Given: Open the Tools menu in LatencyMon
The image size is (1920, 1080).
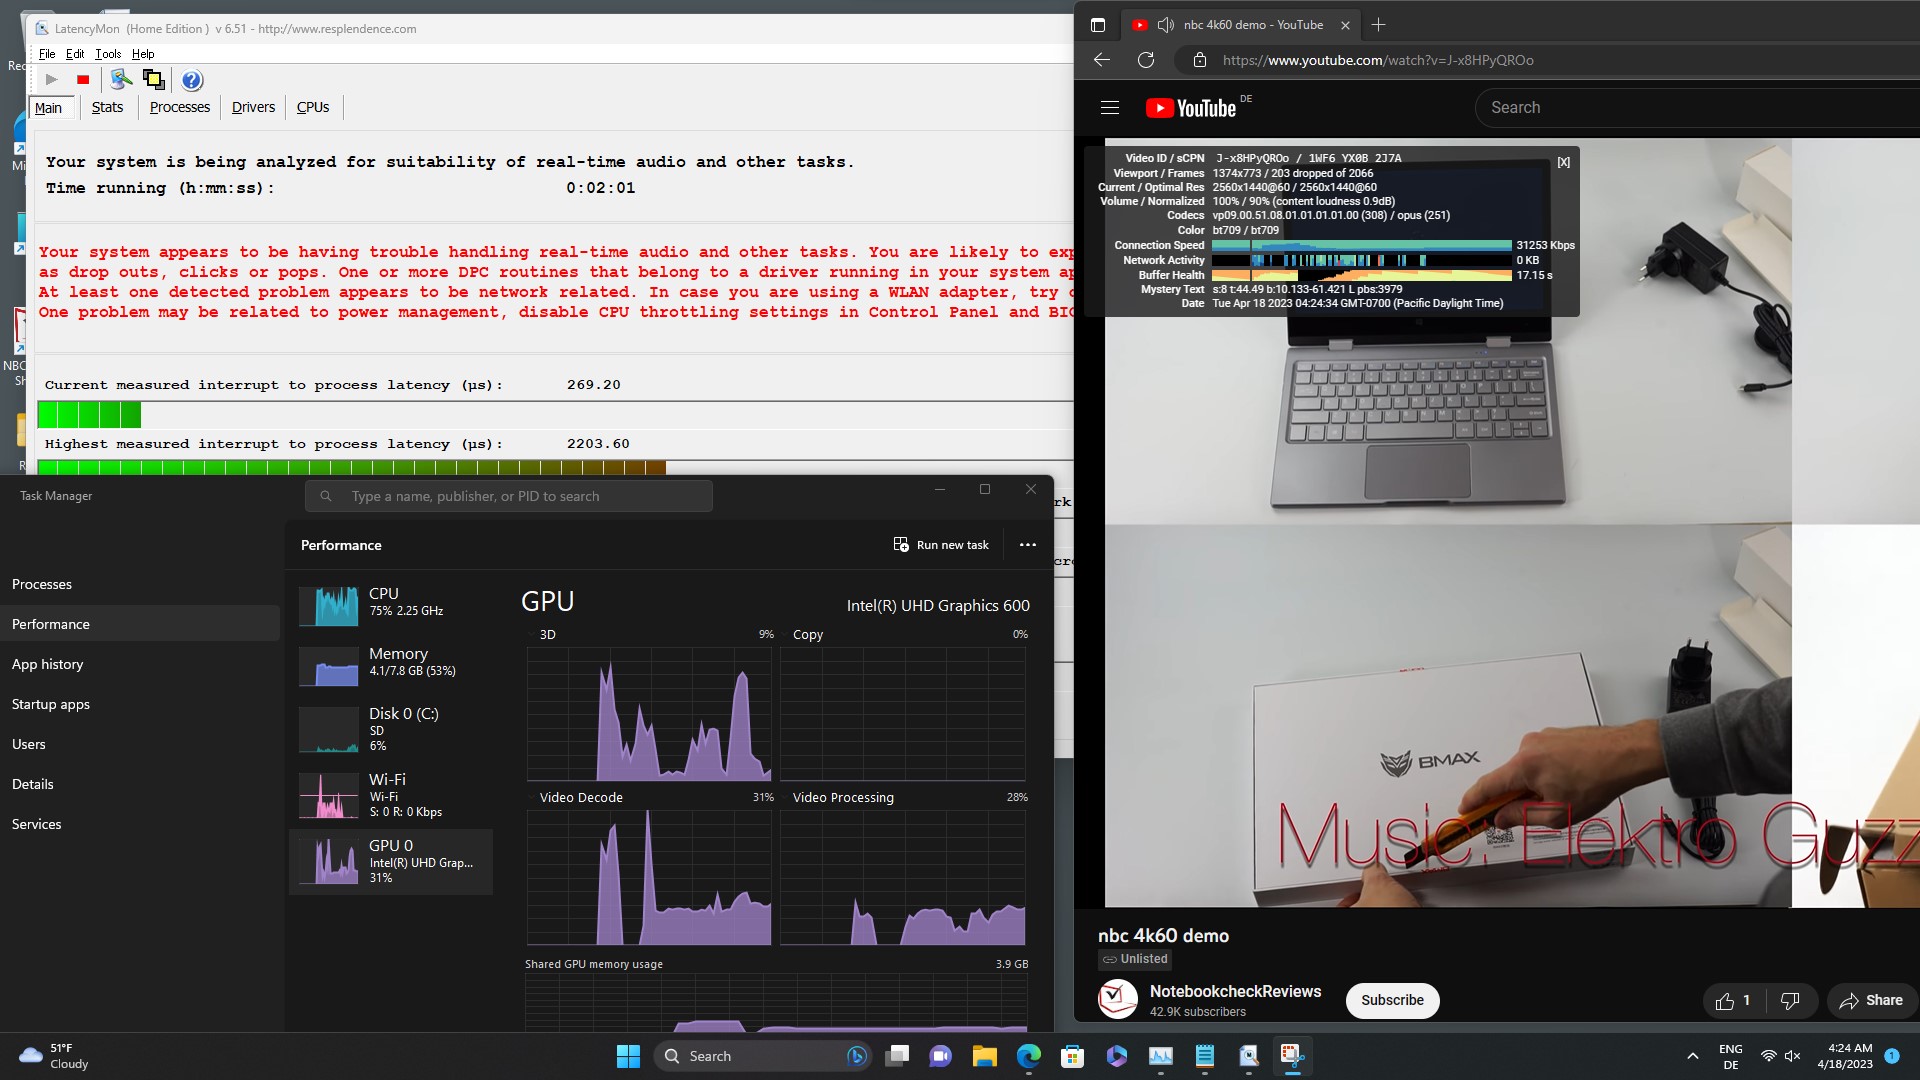Looking at the screenshot, I should pos(107,54).
